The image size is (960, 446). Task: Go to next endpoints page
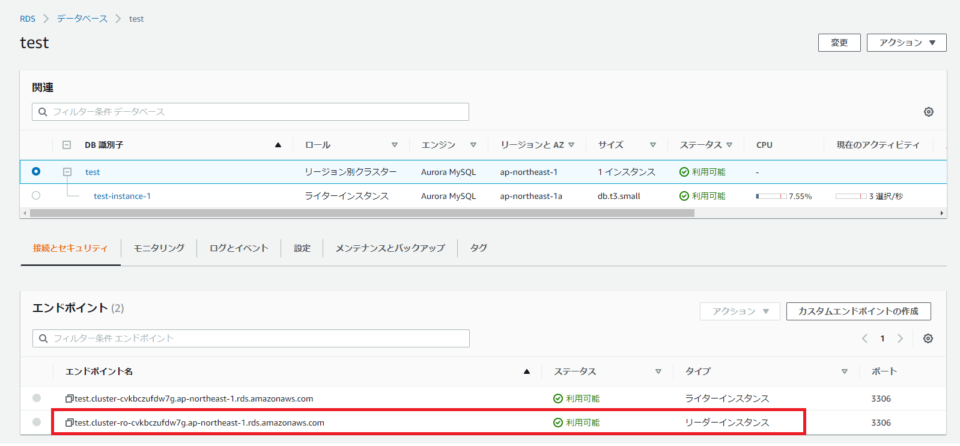click(900, 338)
